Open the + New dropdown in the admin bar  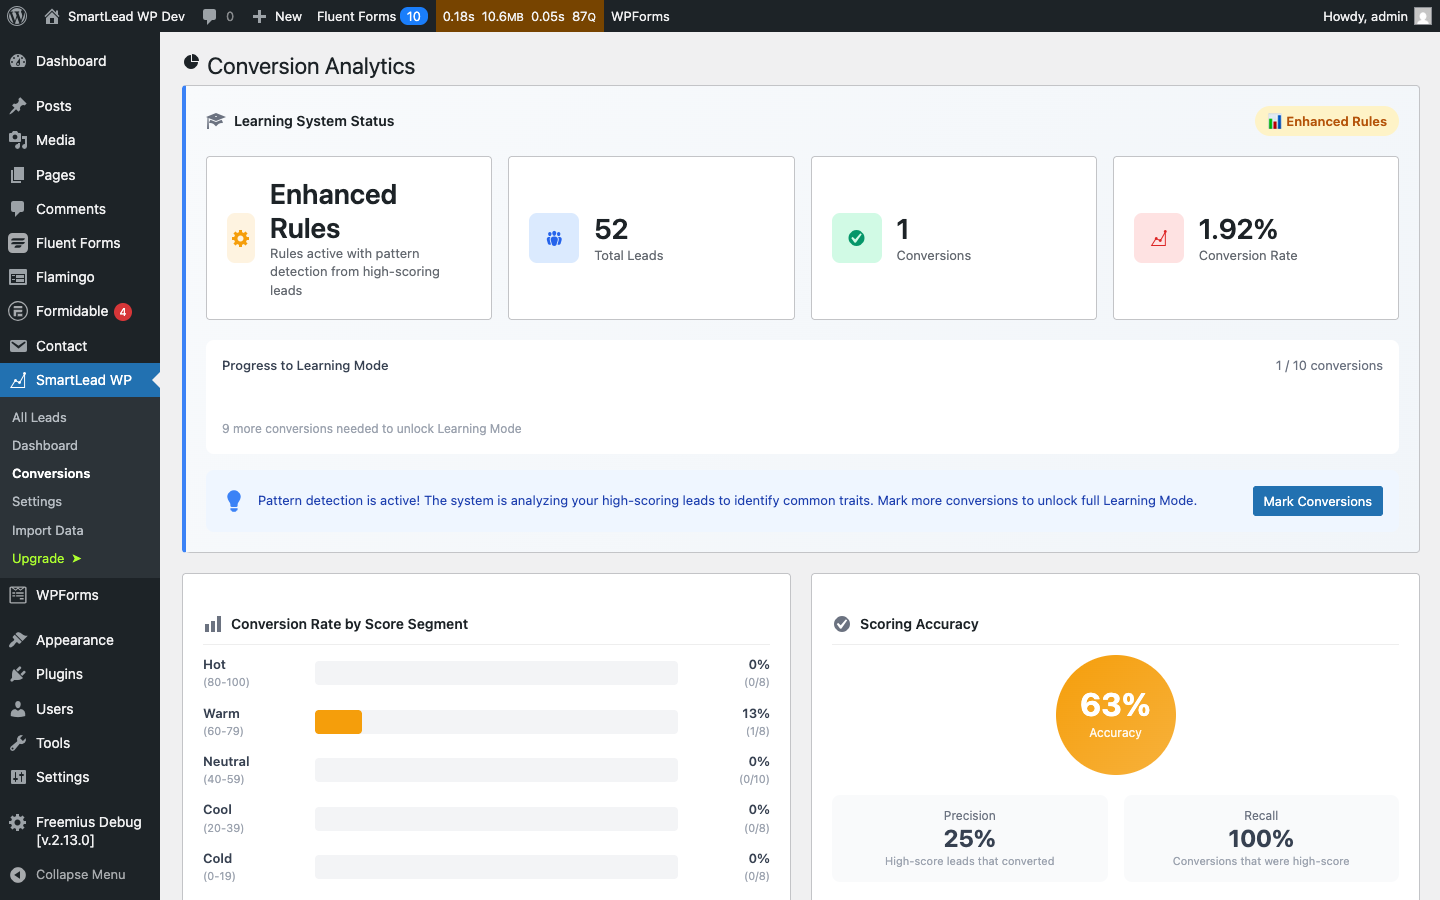[276, 16]
